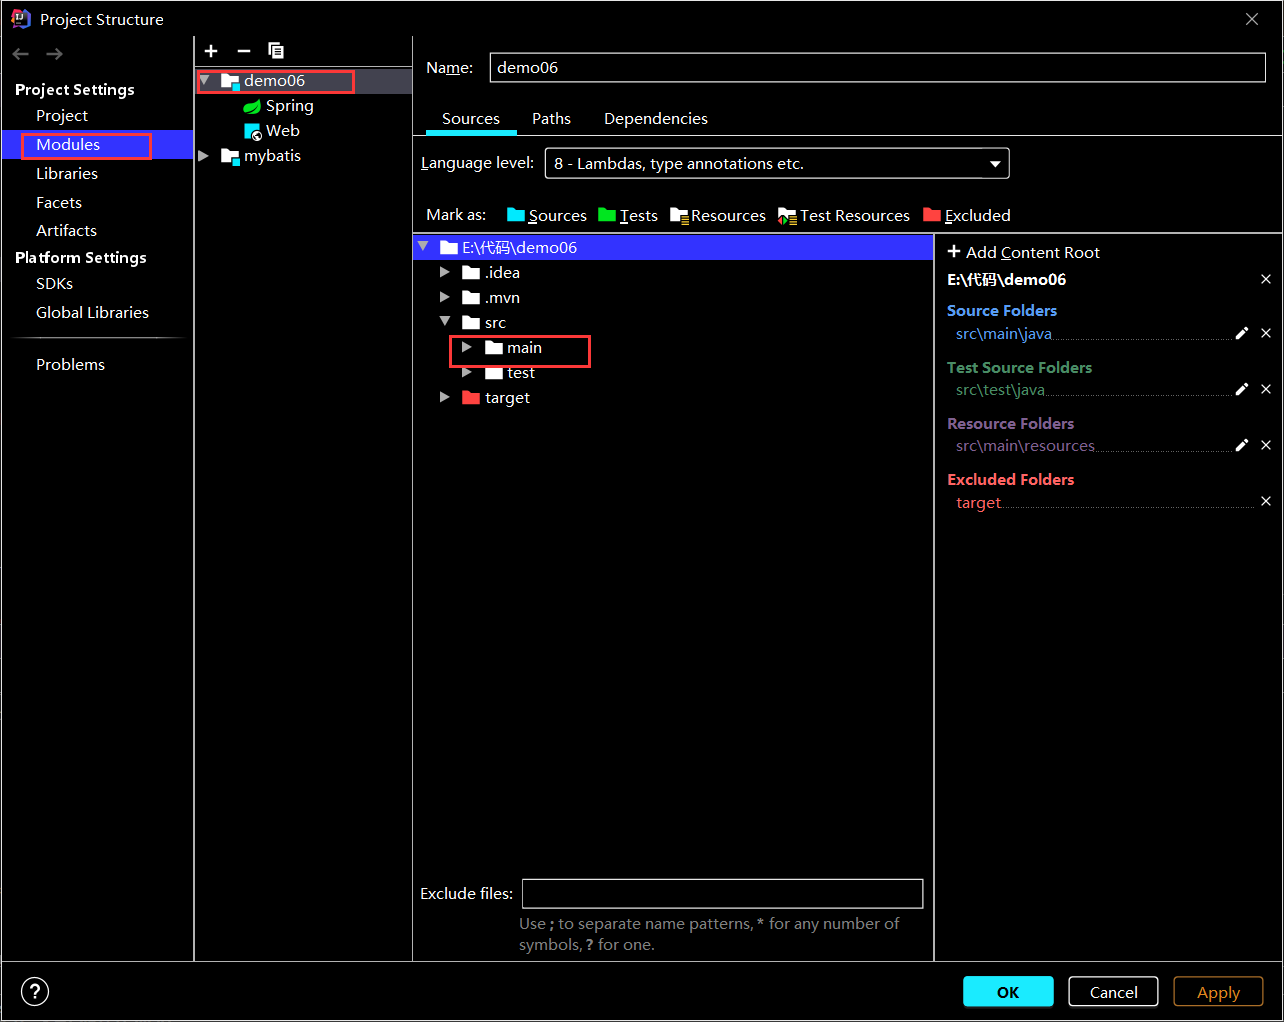Mark folder as Tests
The image size is (1284, 1022).
628,215
